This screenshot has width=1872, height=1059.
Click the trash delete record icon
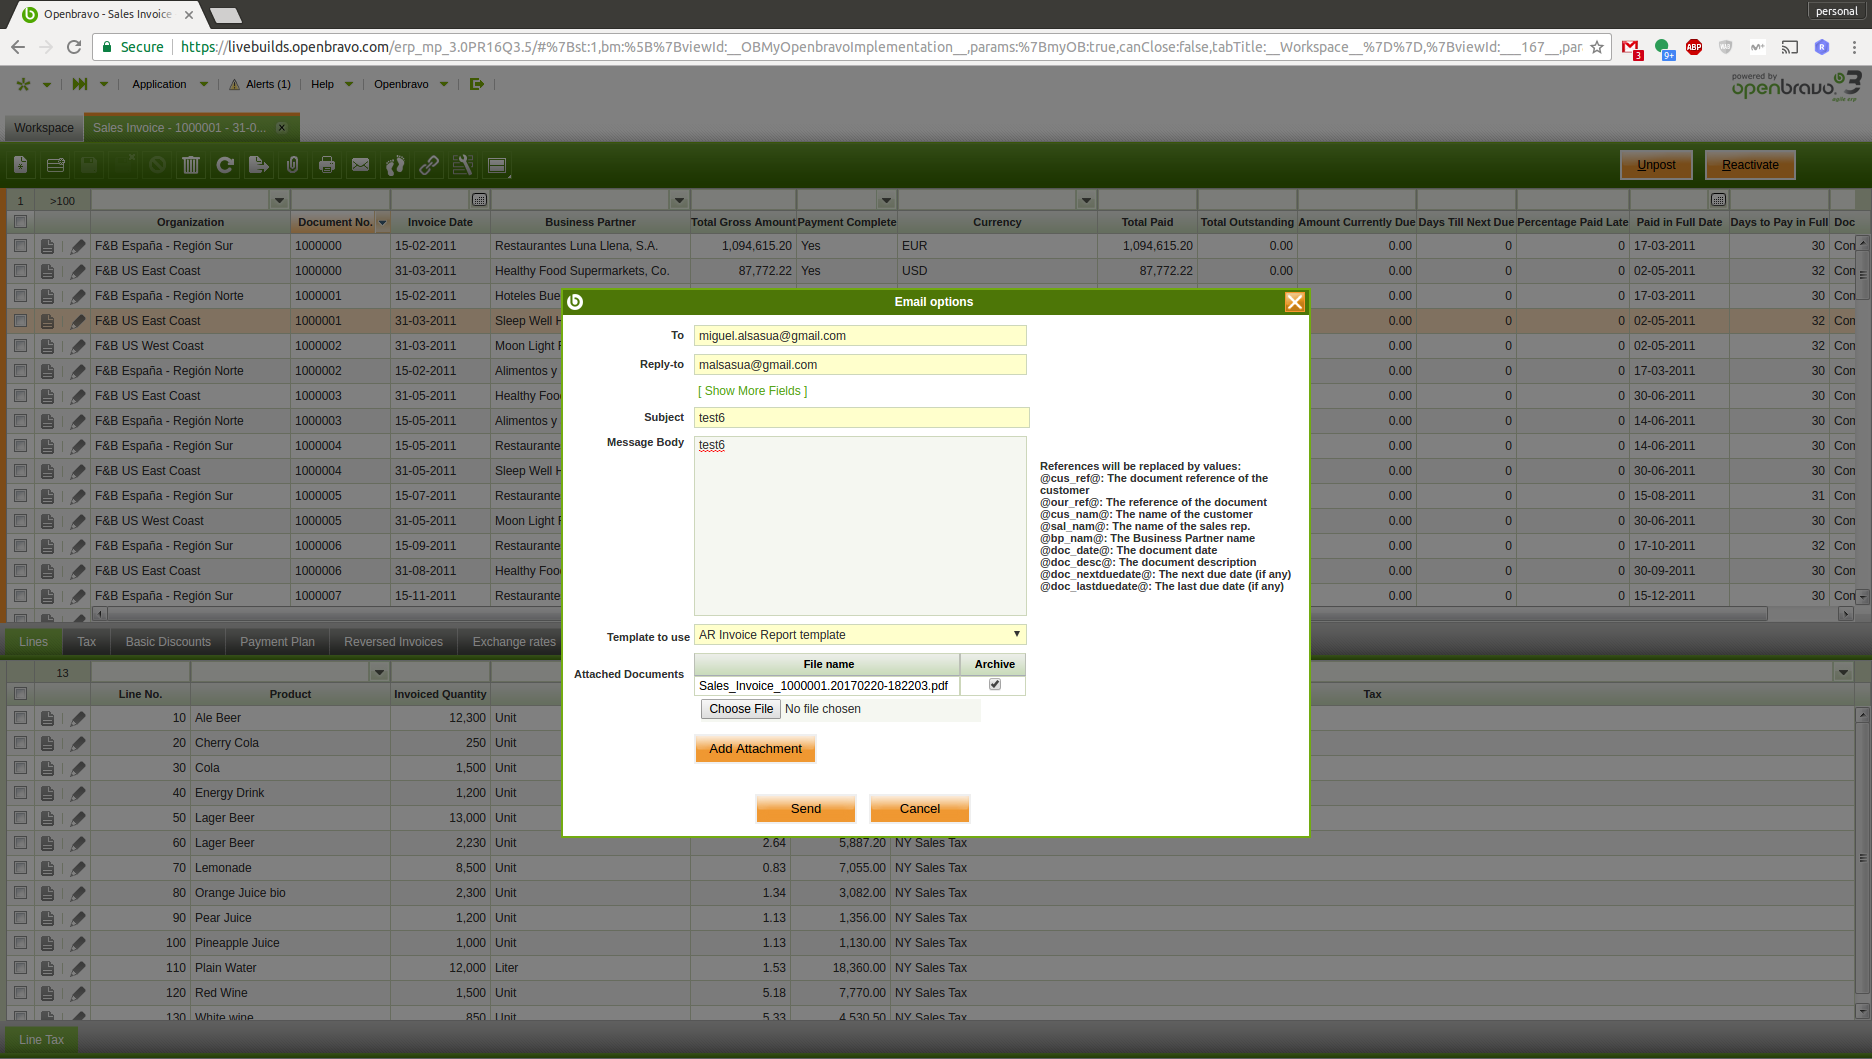(191, 165)
